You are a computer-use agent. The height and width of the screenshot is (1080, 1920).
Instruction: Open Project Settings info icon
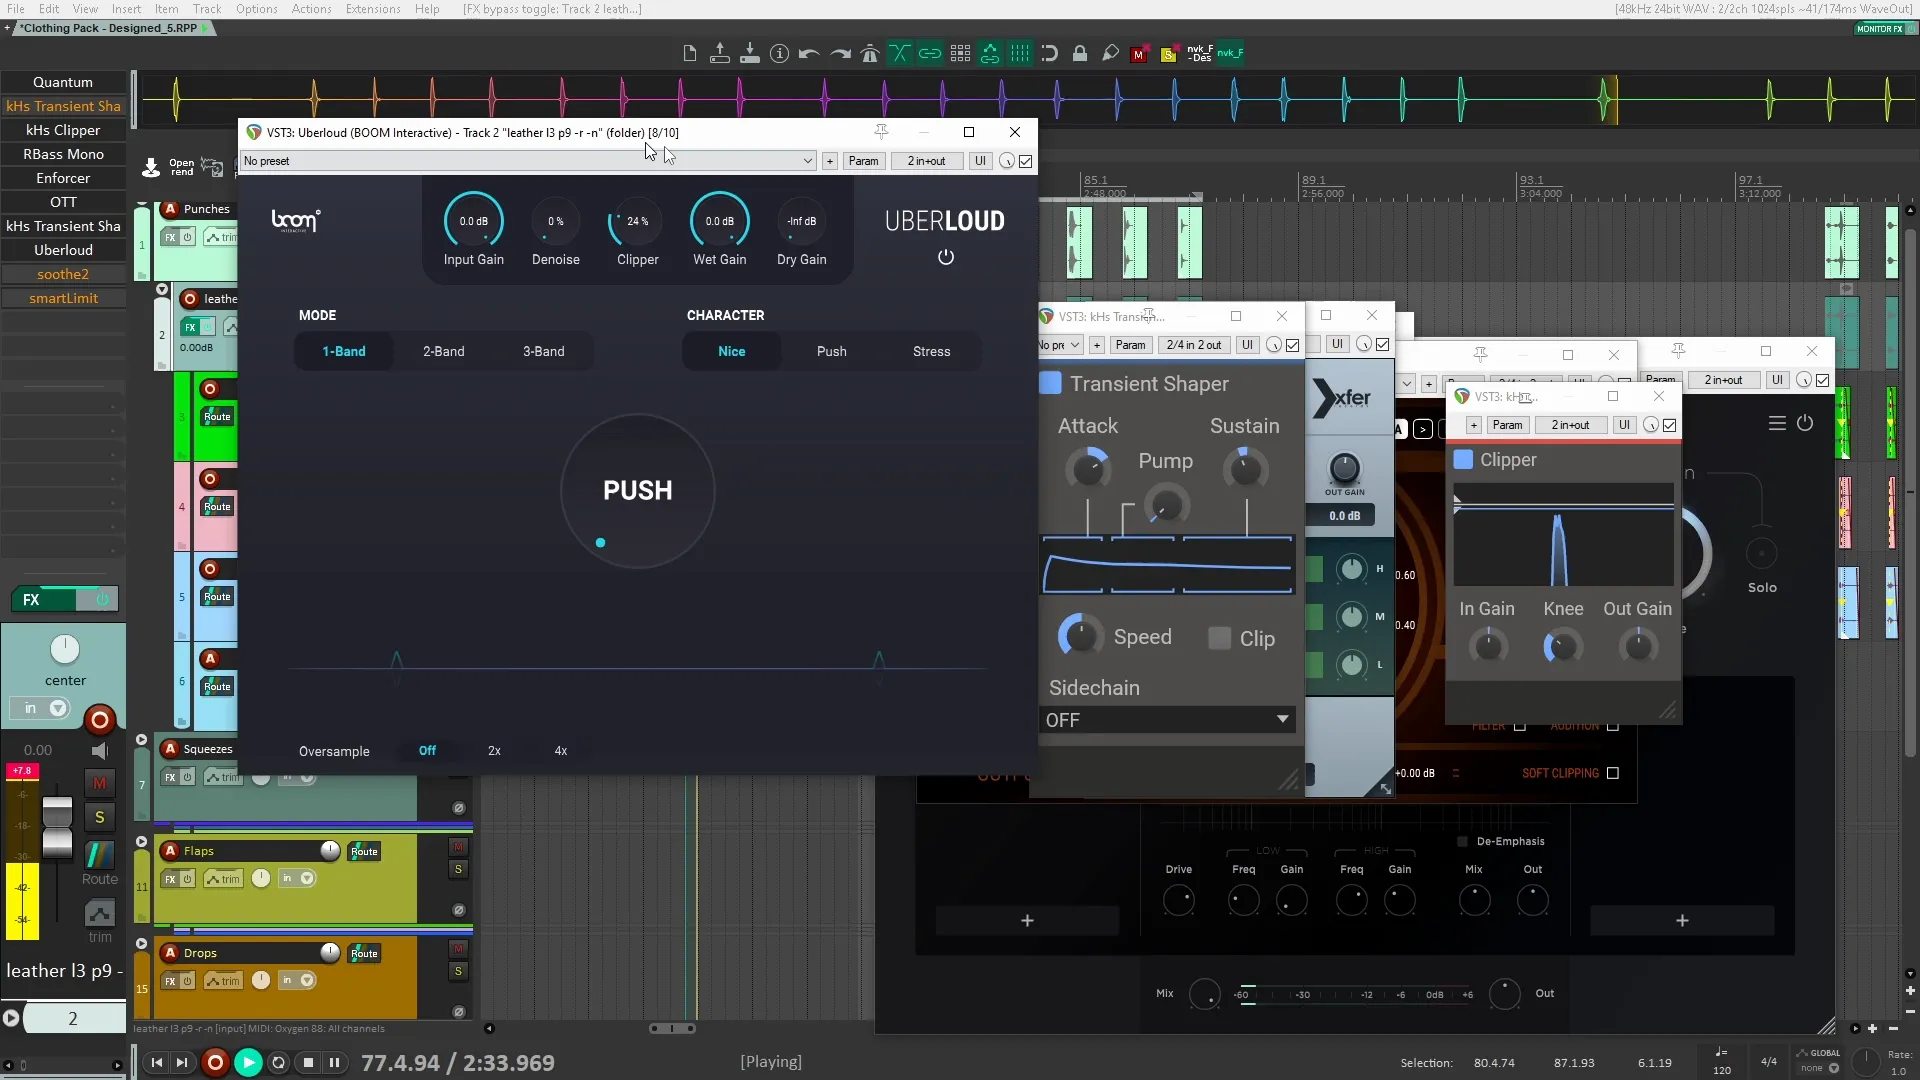pyautogui.click(x=779, y=54)
